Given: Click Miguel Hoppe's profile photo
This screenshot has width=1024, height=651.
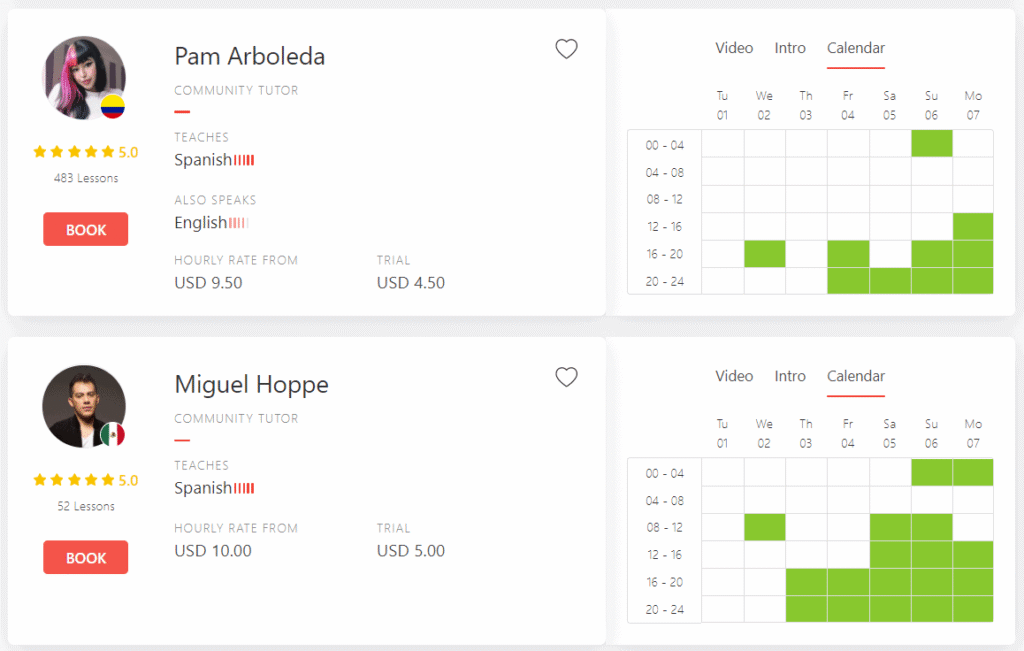Looking at the screenshot, I should click(x=84, y=406).
